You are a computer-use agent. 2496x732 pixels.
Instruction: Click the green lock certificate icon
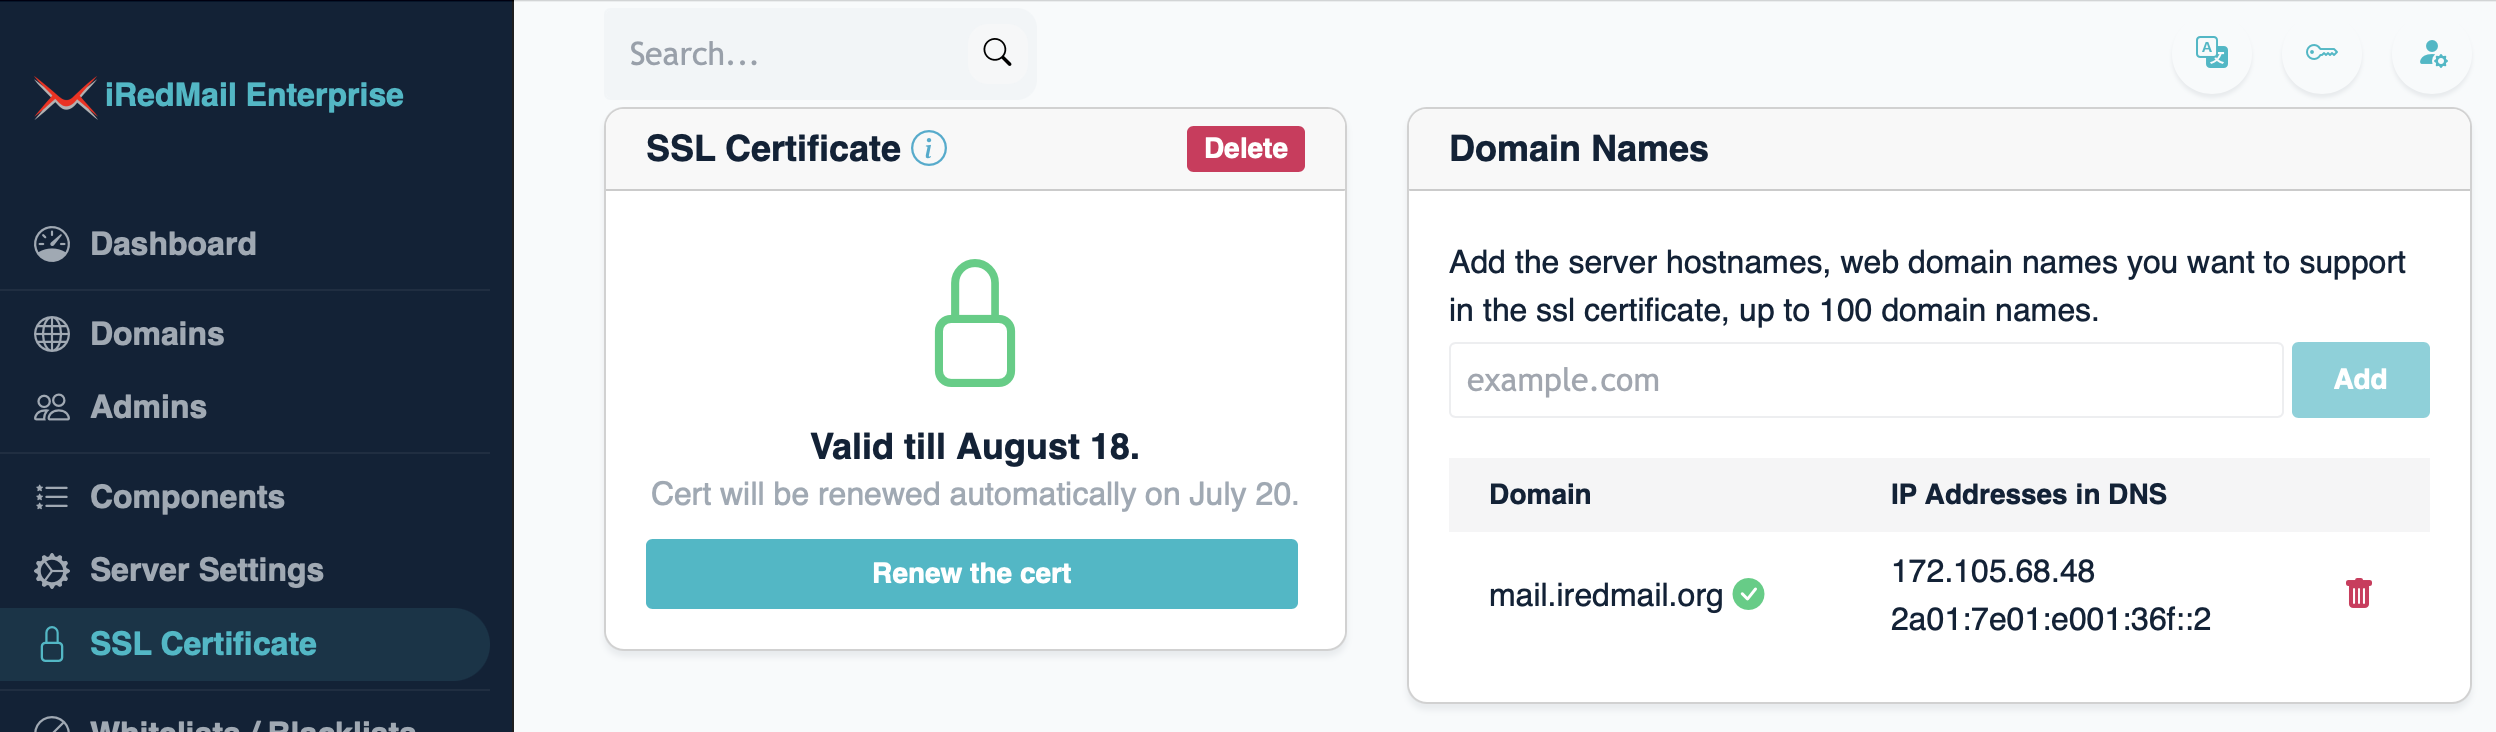[975, 323]
